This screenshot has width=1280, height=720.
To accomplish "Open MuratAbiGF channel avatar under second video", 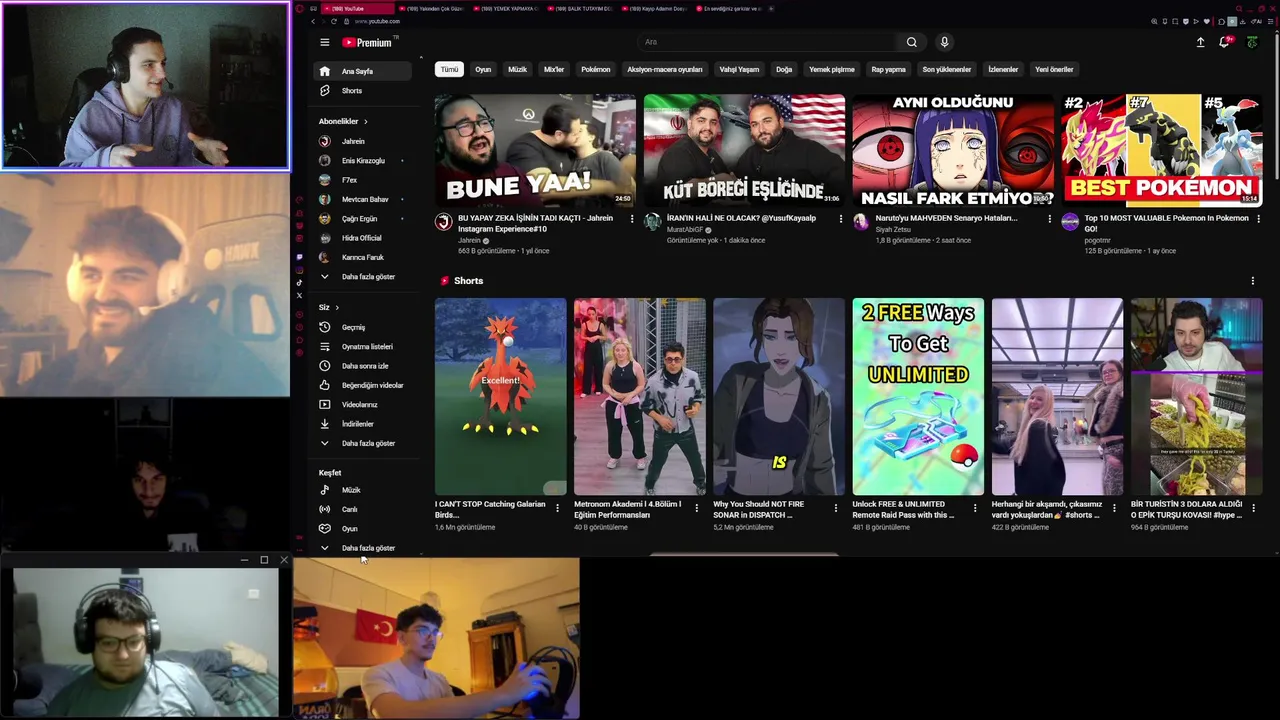I will coord(652,222).
